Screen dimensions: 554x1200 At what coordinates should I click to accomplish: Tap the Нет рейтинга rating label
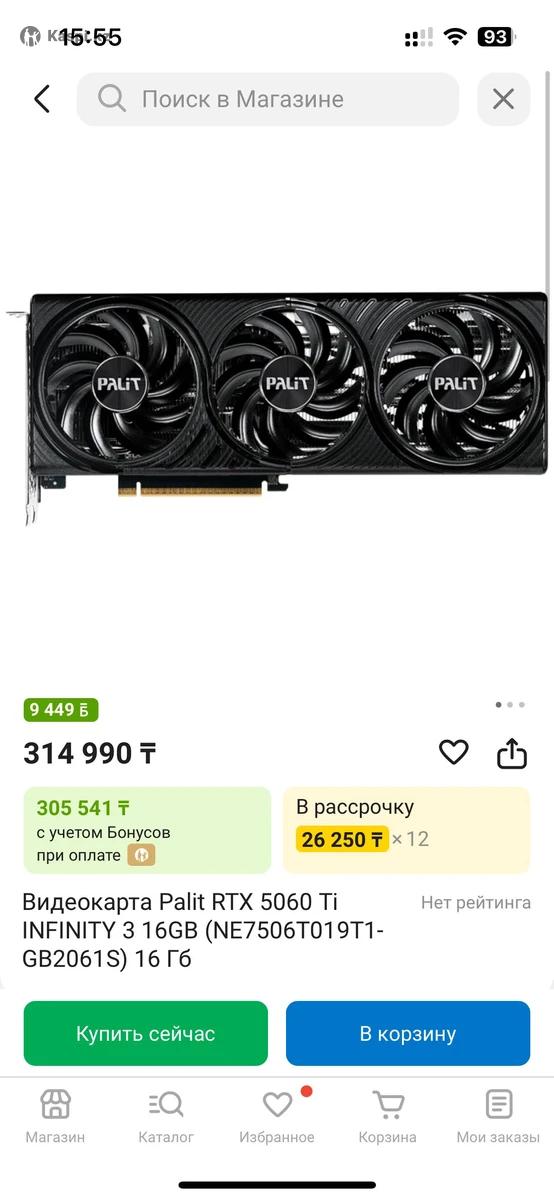[476, 902]
